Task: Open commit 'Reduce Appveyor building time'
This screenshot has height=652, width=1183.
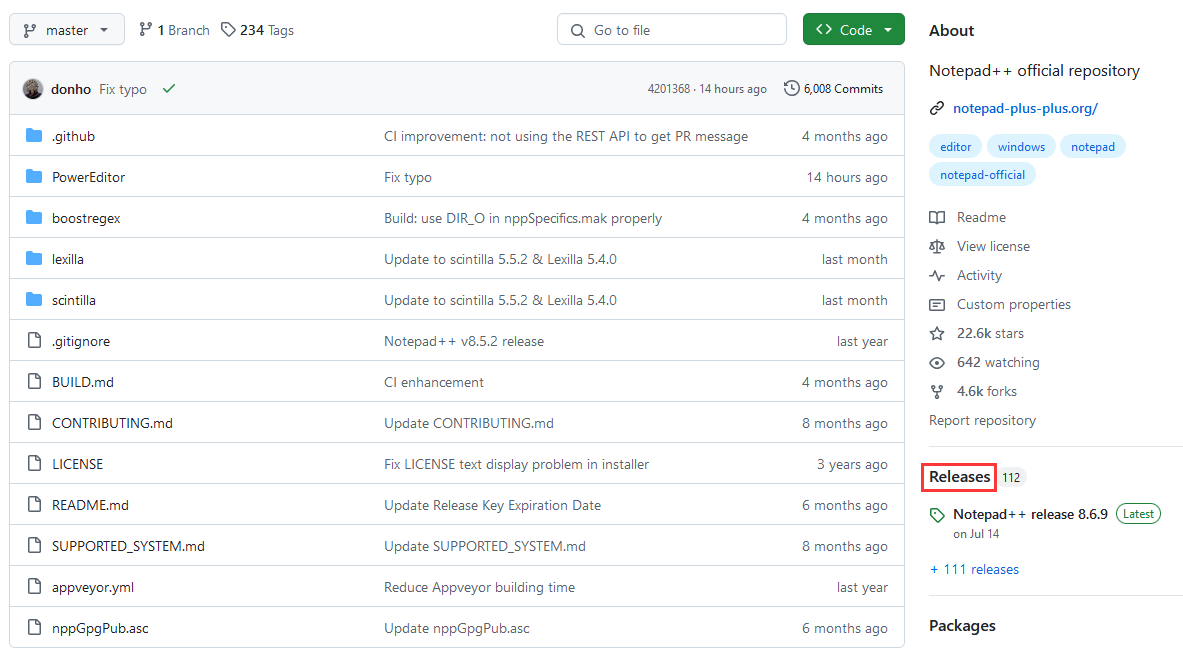Action: [x=479, y=587]
